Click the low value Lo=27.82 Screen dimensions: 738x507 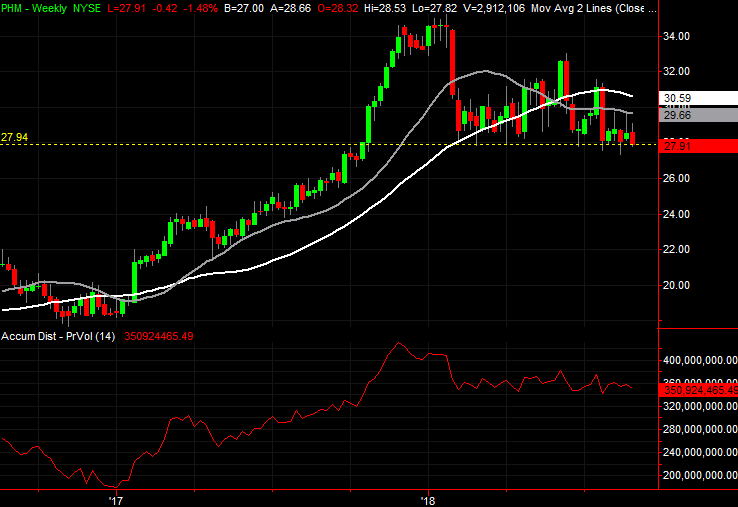434,8
